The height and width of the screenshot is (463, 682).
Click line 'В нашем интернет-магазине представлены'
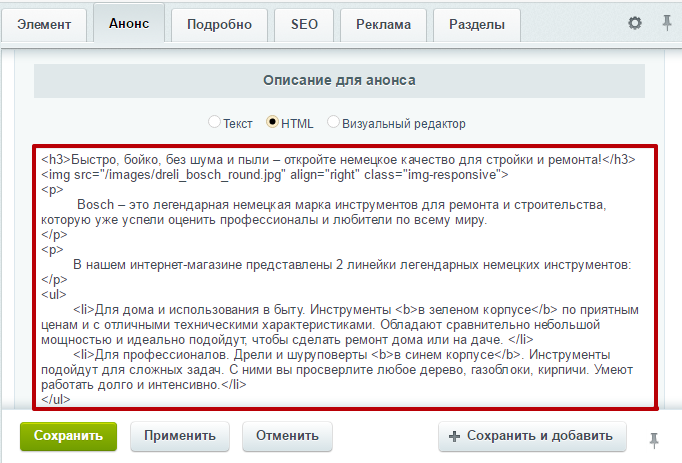coord(352,265)
